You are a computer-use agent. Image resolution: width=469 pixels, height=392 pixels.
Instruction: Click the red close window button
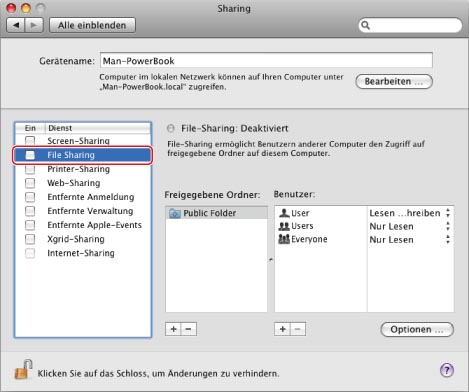coord(11,8)
